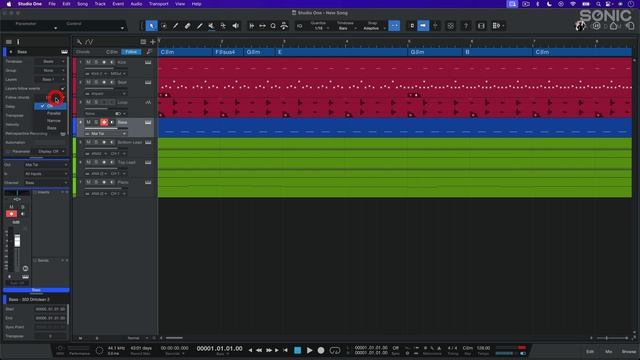Open the Automation Display Off dropdown
Viewport: 640px width, 360px height.
[x=51, y=151]
